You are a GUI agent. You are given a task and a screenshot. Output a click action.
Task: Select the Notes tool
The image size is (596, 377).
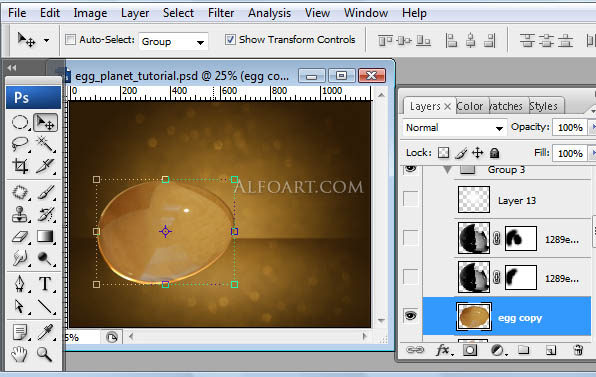point(20,332)
